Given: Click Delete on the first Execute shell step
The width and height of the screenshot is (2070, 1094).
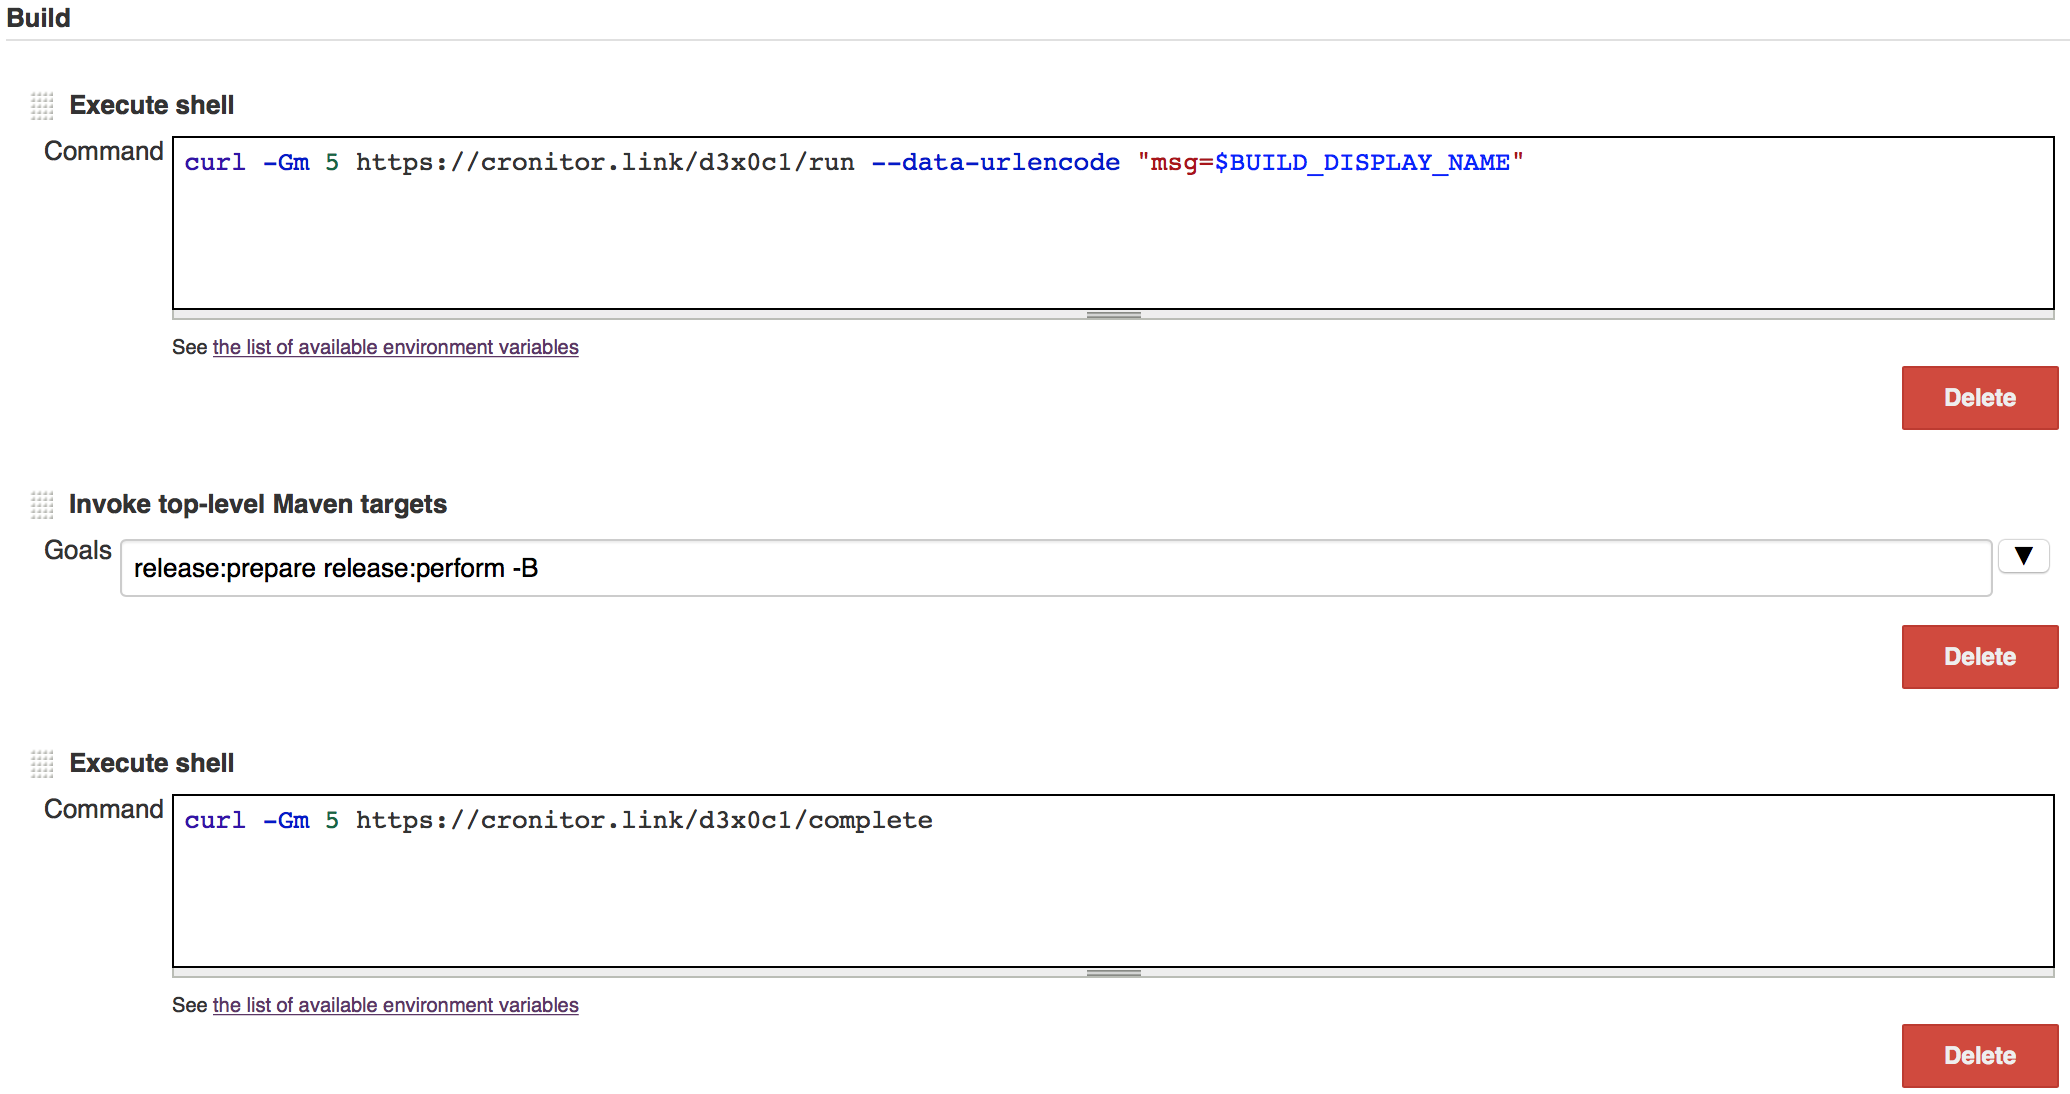Looking at the screenshot, I should tap(1979, 397).
